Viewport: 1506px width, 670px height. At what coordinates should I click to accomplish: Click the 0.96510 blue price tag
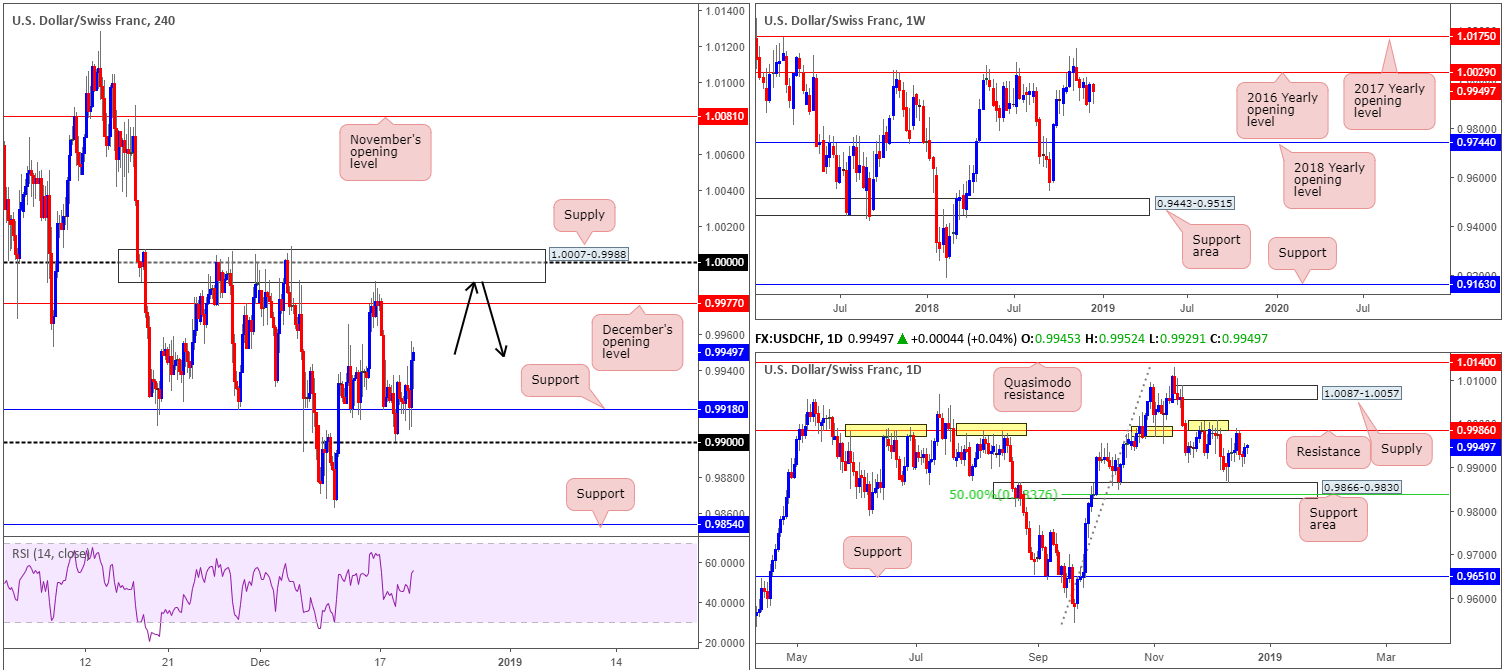pos(1475,577)
